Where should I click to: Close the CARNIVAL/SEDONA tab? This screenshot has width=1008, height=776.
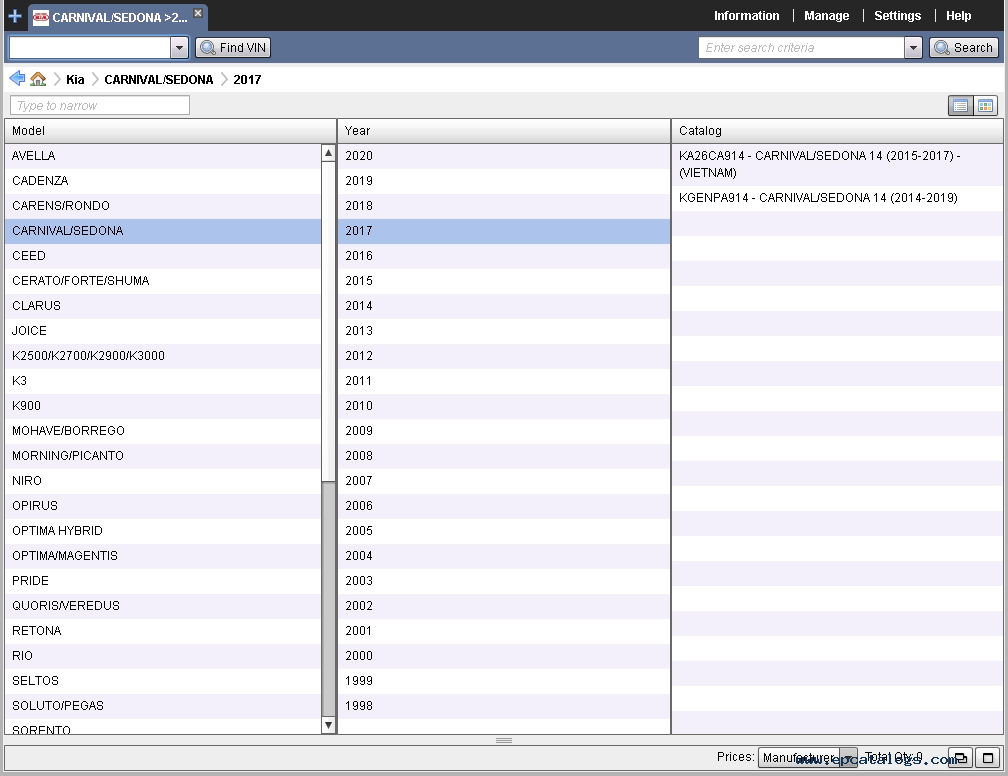click(198, 13)
